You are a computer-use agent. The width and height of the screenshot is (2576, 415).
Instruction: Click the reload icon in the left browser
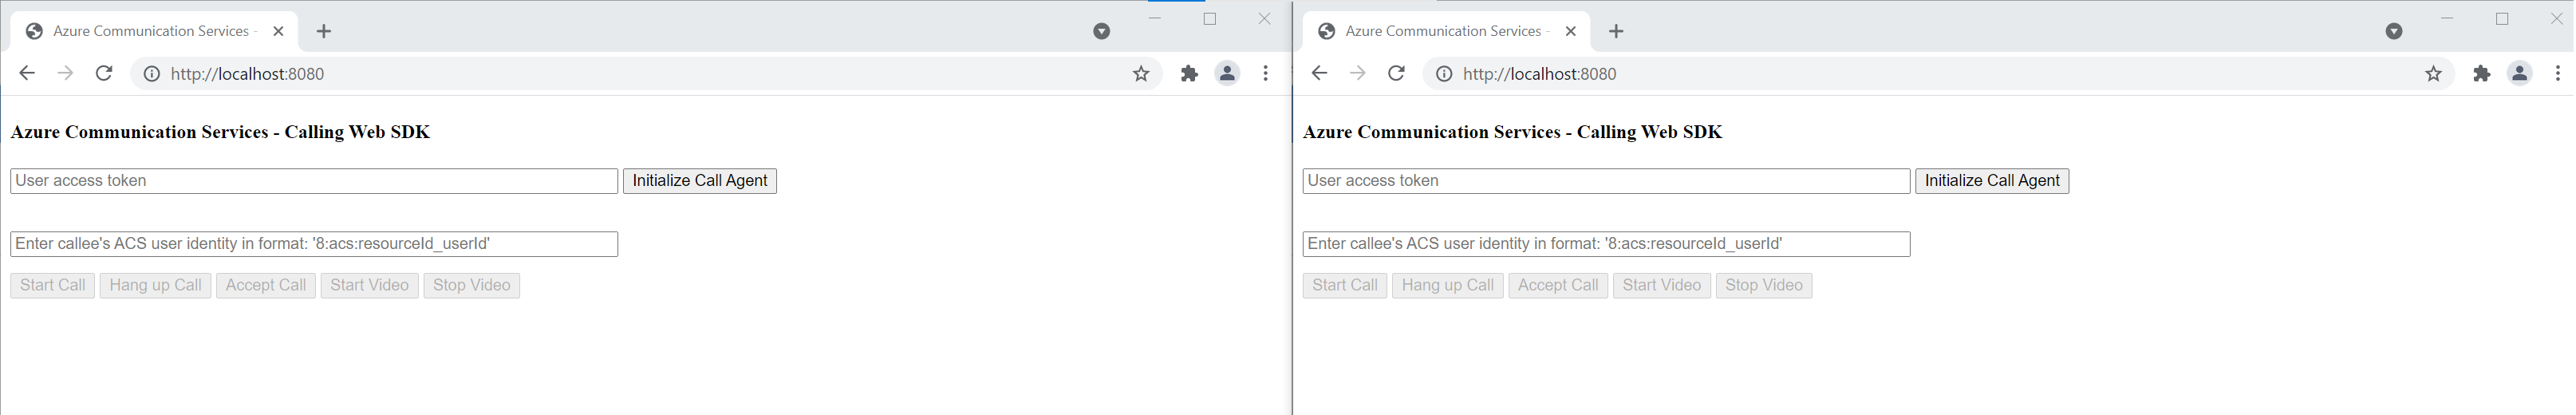pos(104,73)
